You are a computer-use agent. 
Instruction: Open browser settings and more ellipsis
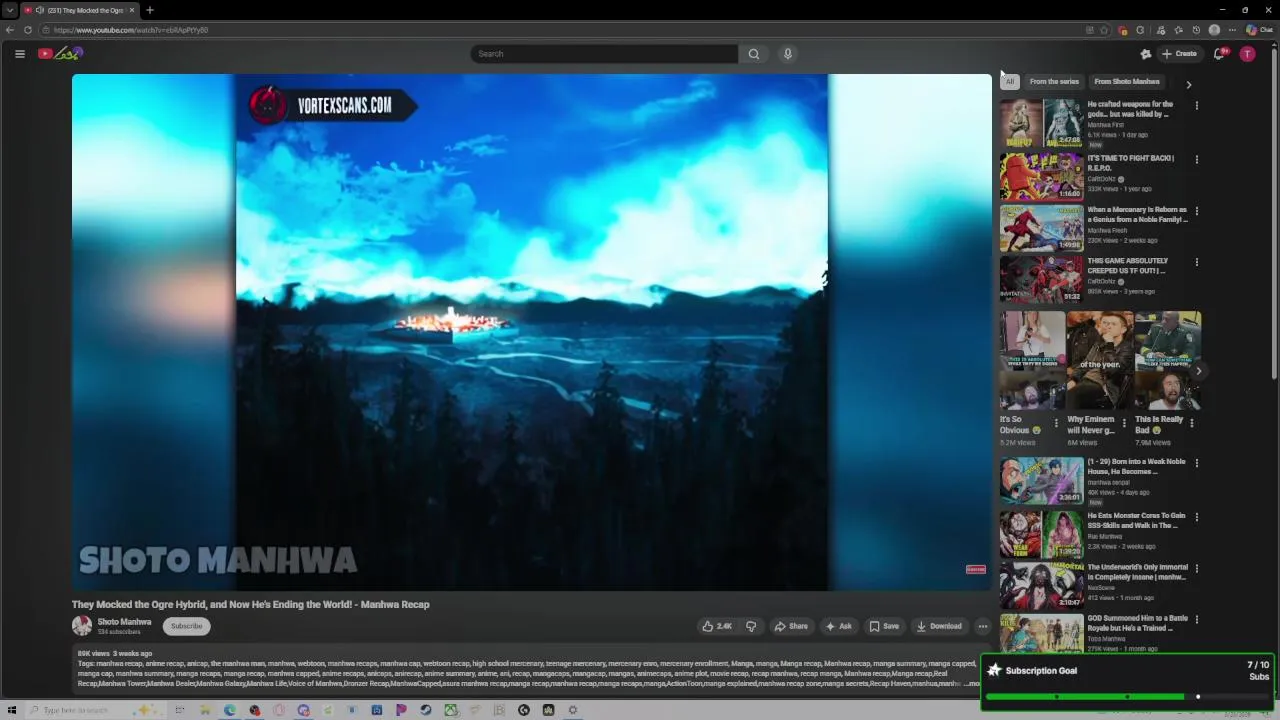tap(1232, 30)
